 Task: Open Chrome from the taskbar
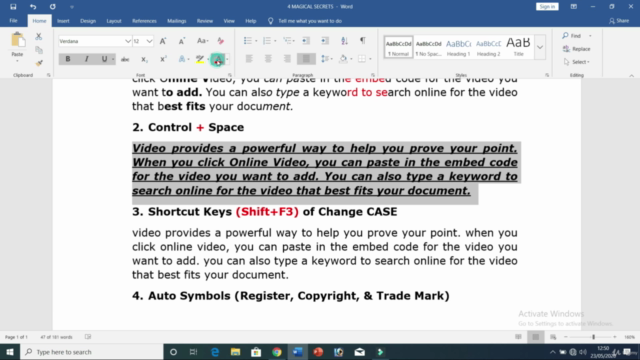[x=277, y=352]
